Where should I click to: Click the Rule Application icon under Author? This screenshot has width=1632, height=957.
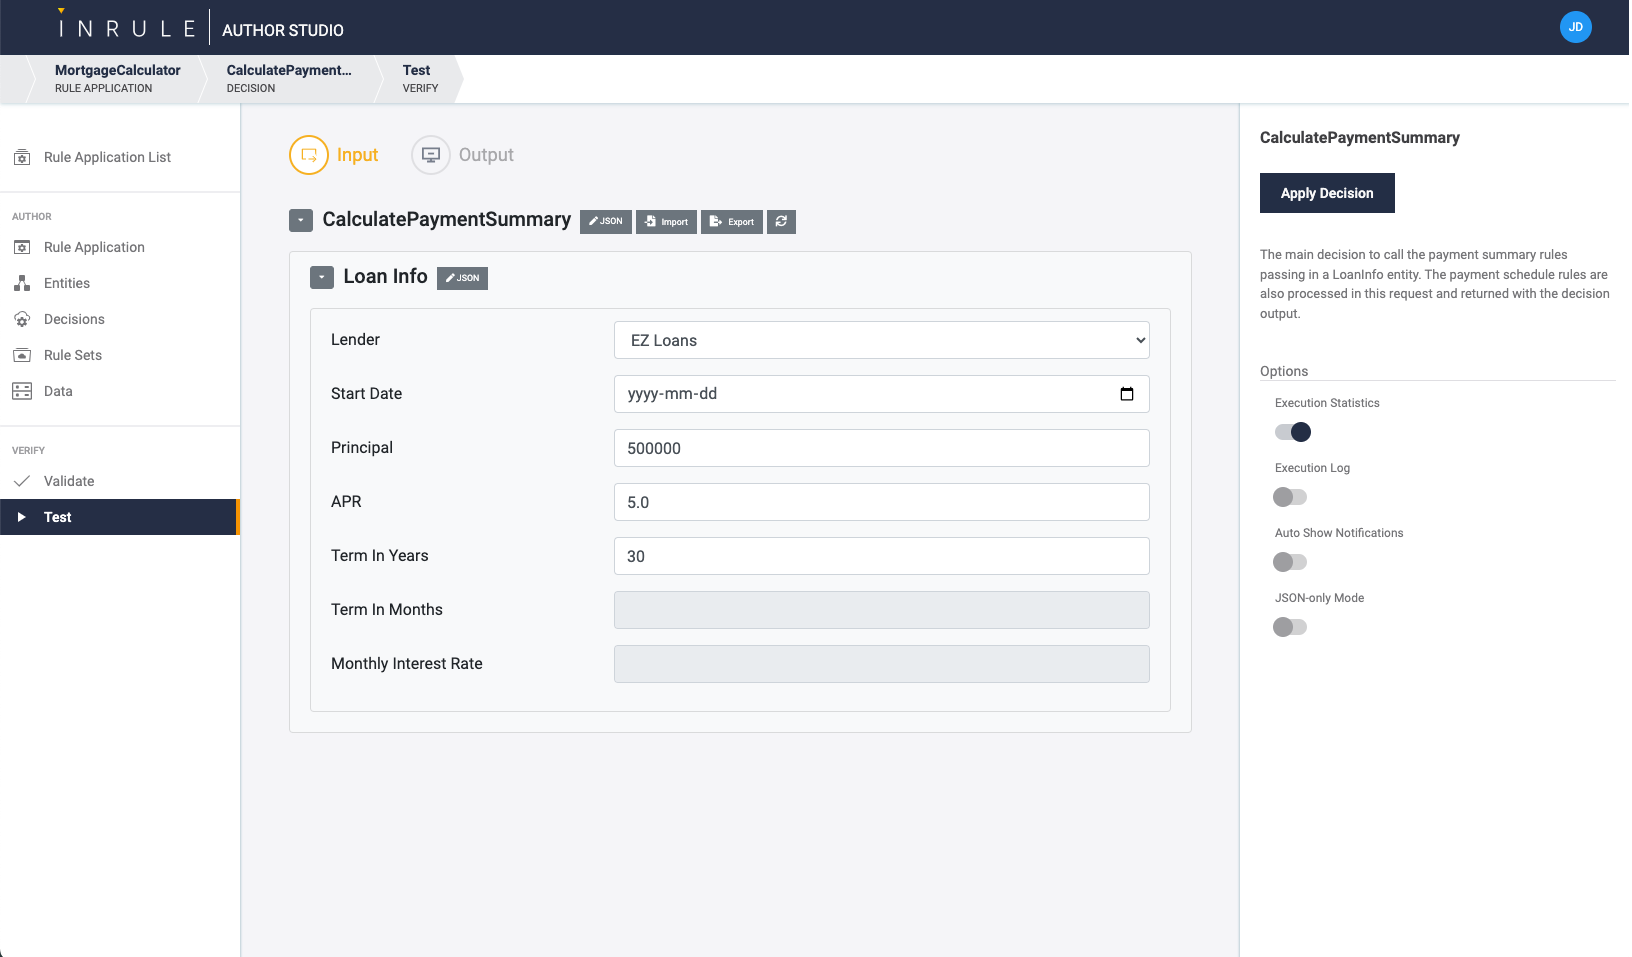(22, 247)
